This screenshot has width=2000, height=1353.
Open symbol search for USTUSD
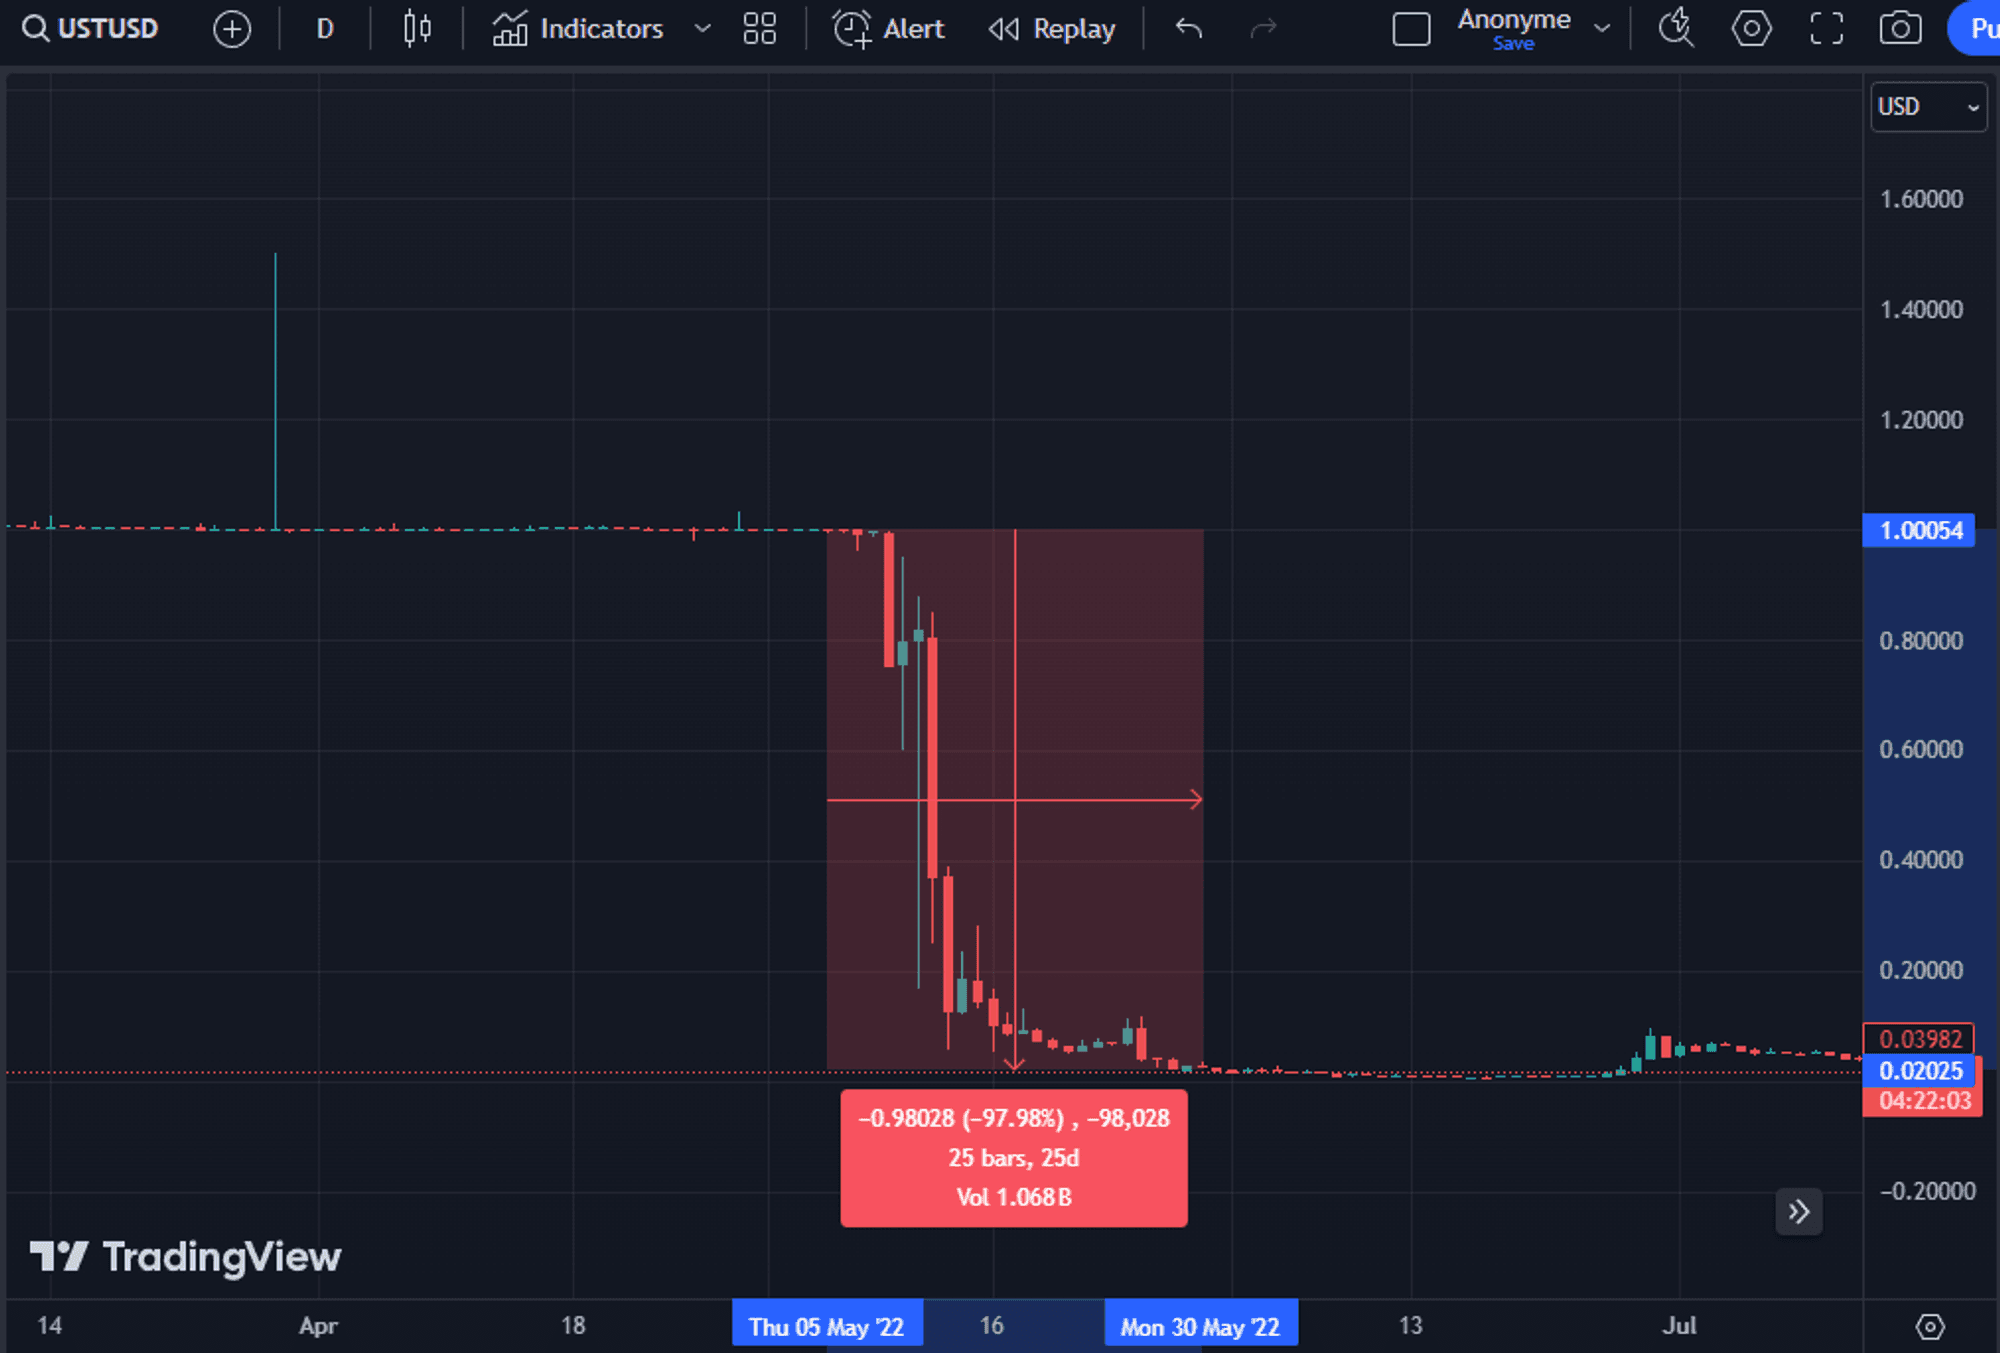click(90, 29)
